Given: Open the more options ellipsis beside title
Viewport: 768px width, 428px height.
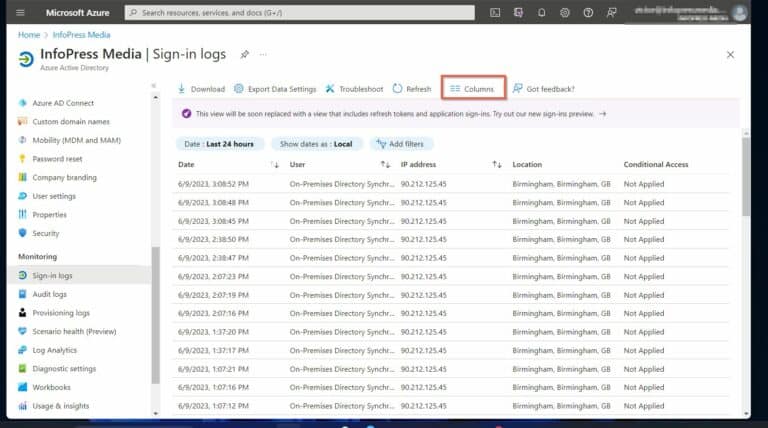Looking at the screenshot, I should pyautogui.click(x=263, y=54).
